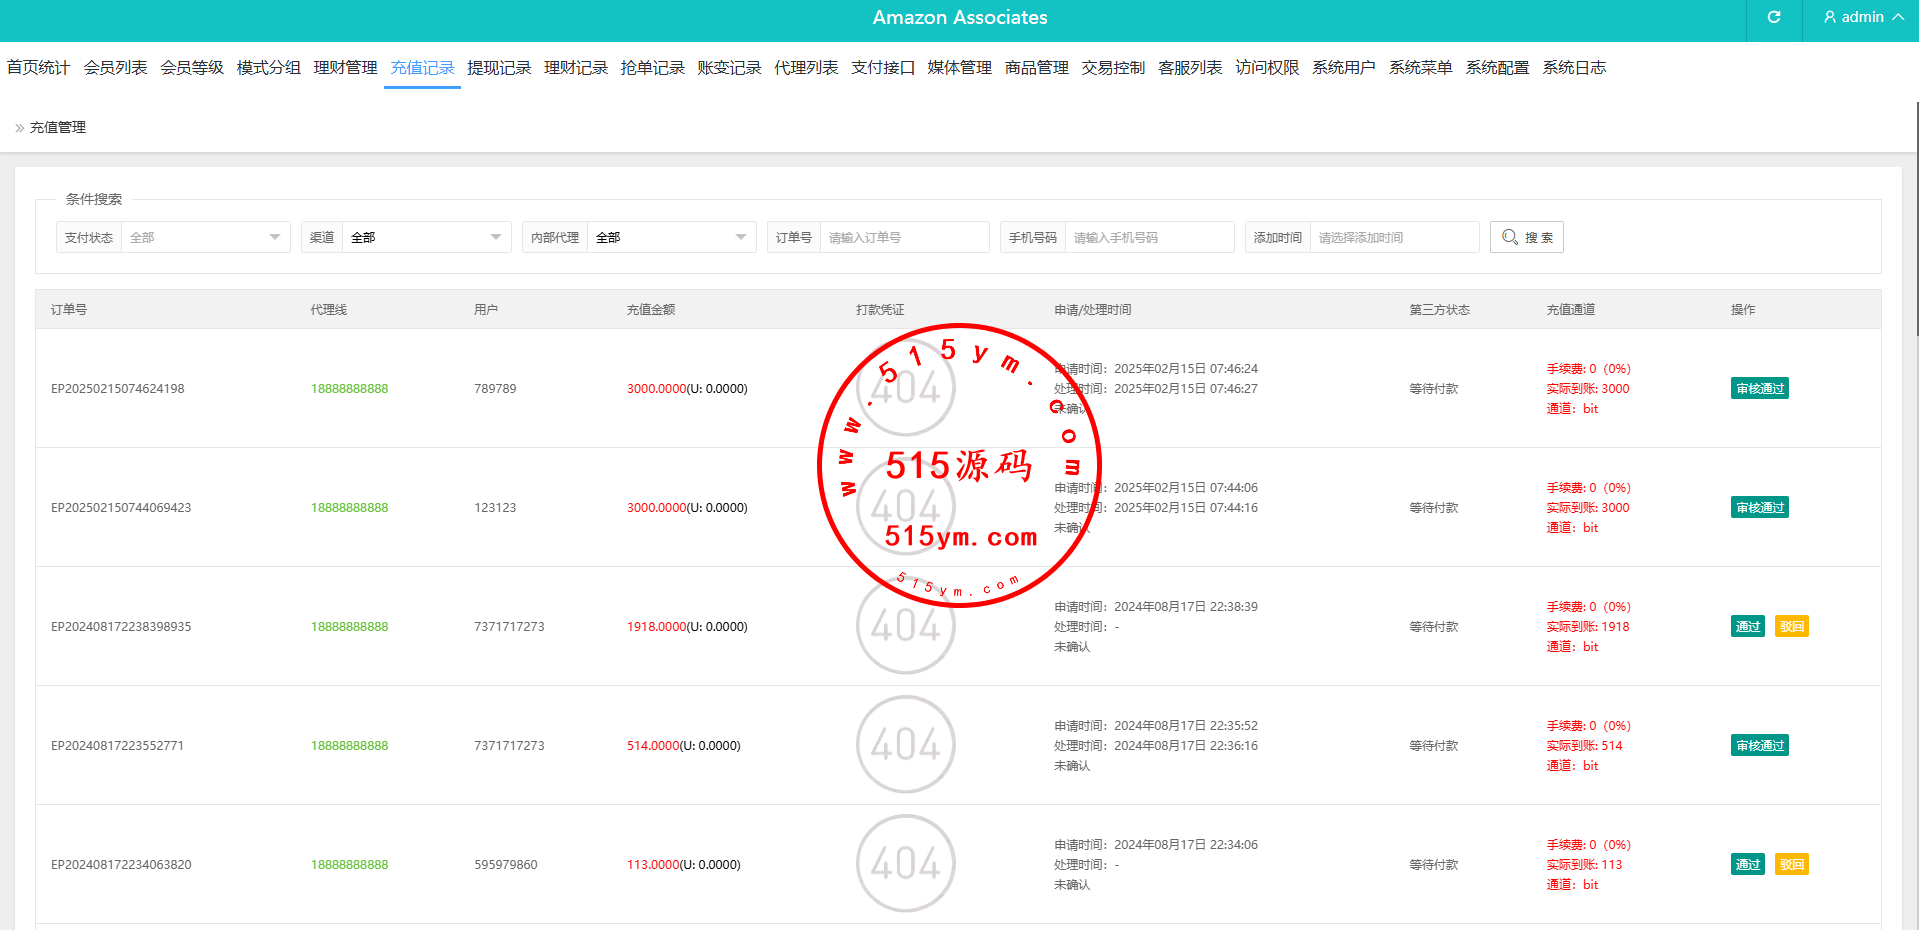This screenshot has height=930, width=1919.
Task: Click the 订单号 input field
Action: pyautogui.click(x=903, y=237)
